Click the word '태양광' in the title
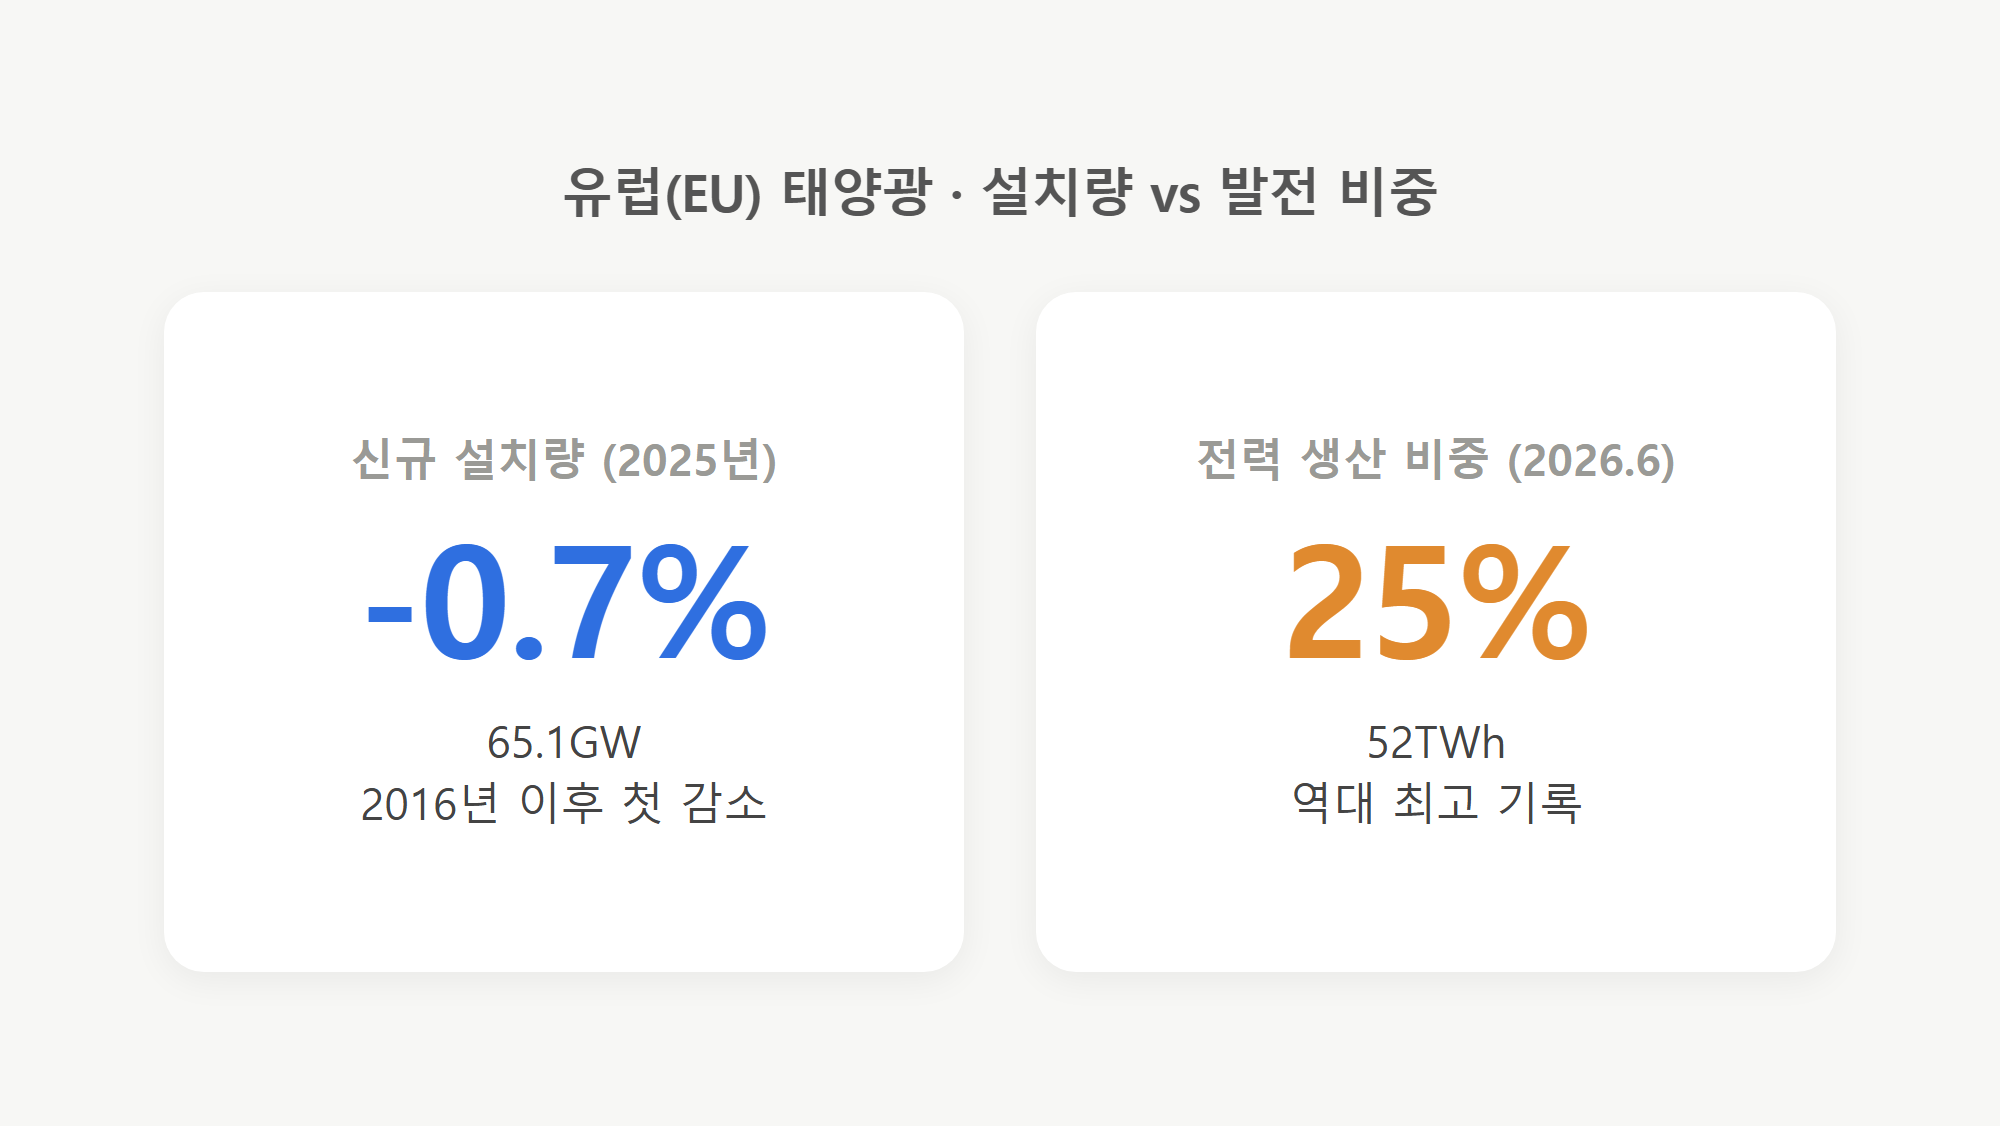The height and width of the screenshot is (1126, 2000). pos(857,192)
